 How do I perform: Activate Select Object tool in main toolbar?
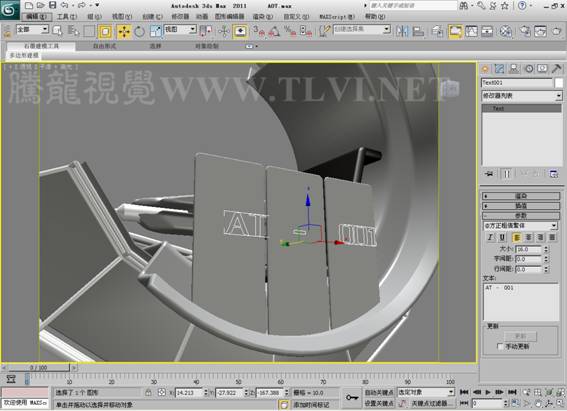click(x=57, y=31)
